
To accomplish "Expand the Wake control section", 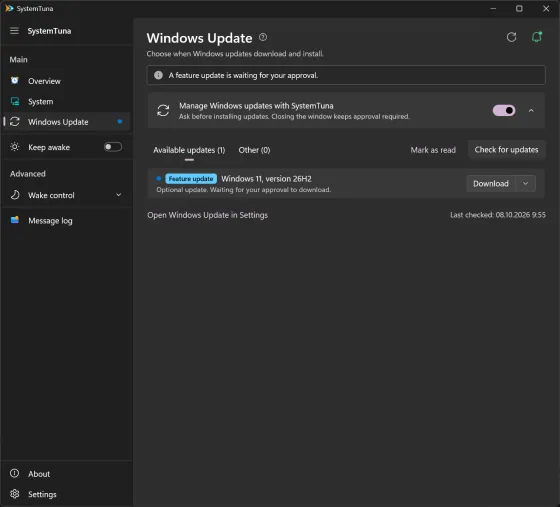I will (x=119, y=195).
